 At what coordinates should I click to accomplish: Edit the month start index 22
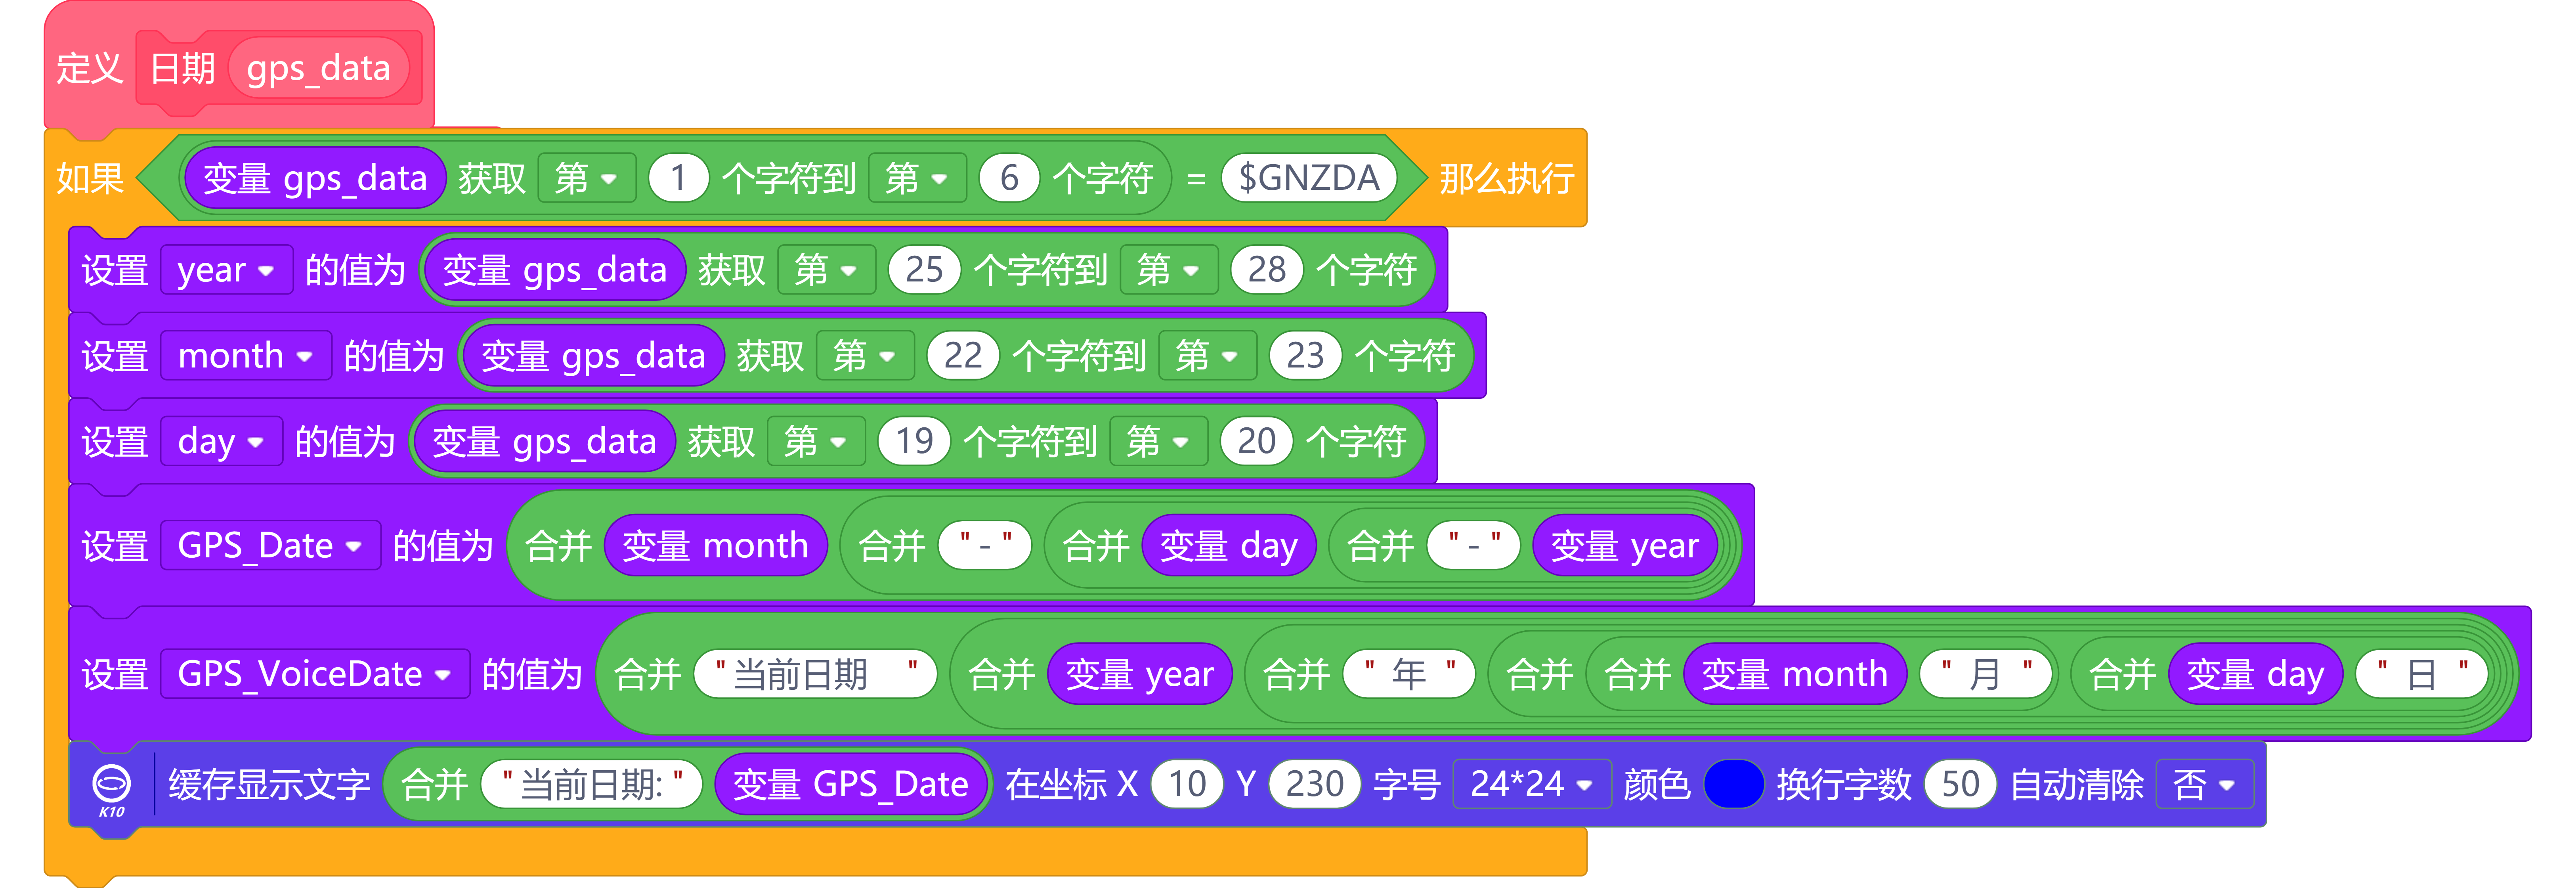[x=963, y=356]
